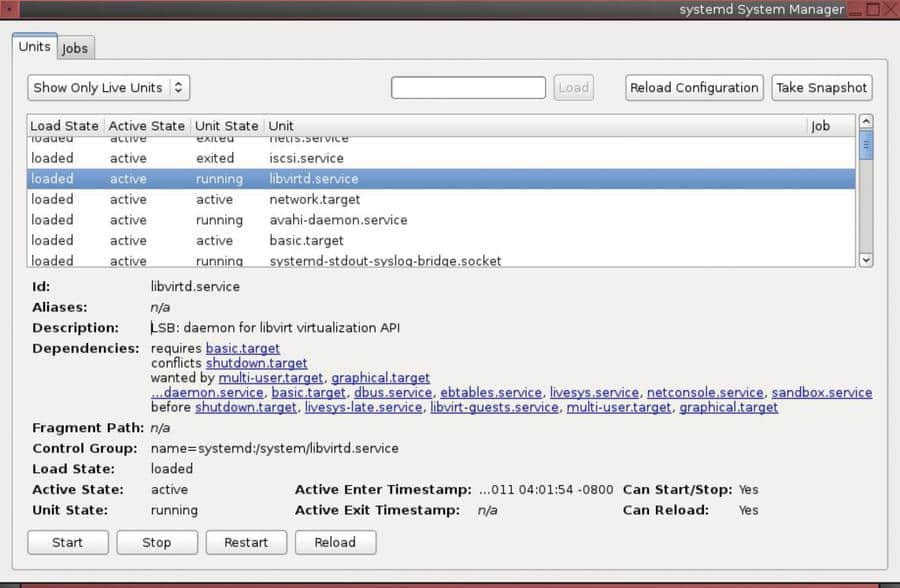The width and height of the screenshot is (900, 588).
Task: Stop the libvirtd service
Action: [x=157, y=543]
